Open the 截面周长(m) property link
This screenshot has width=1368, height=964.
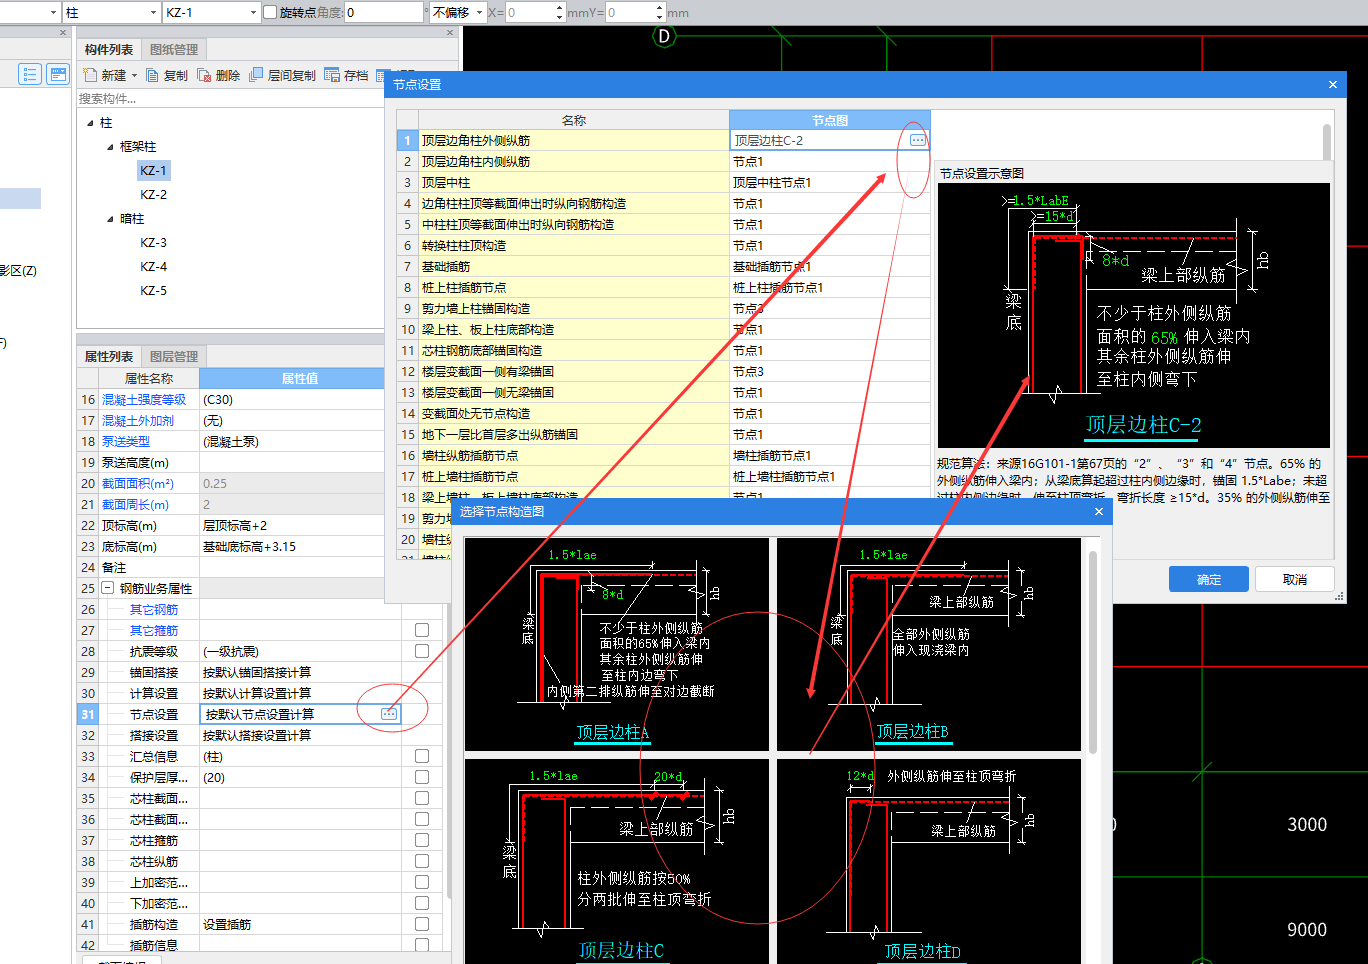pos(136,504)
